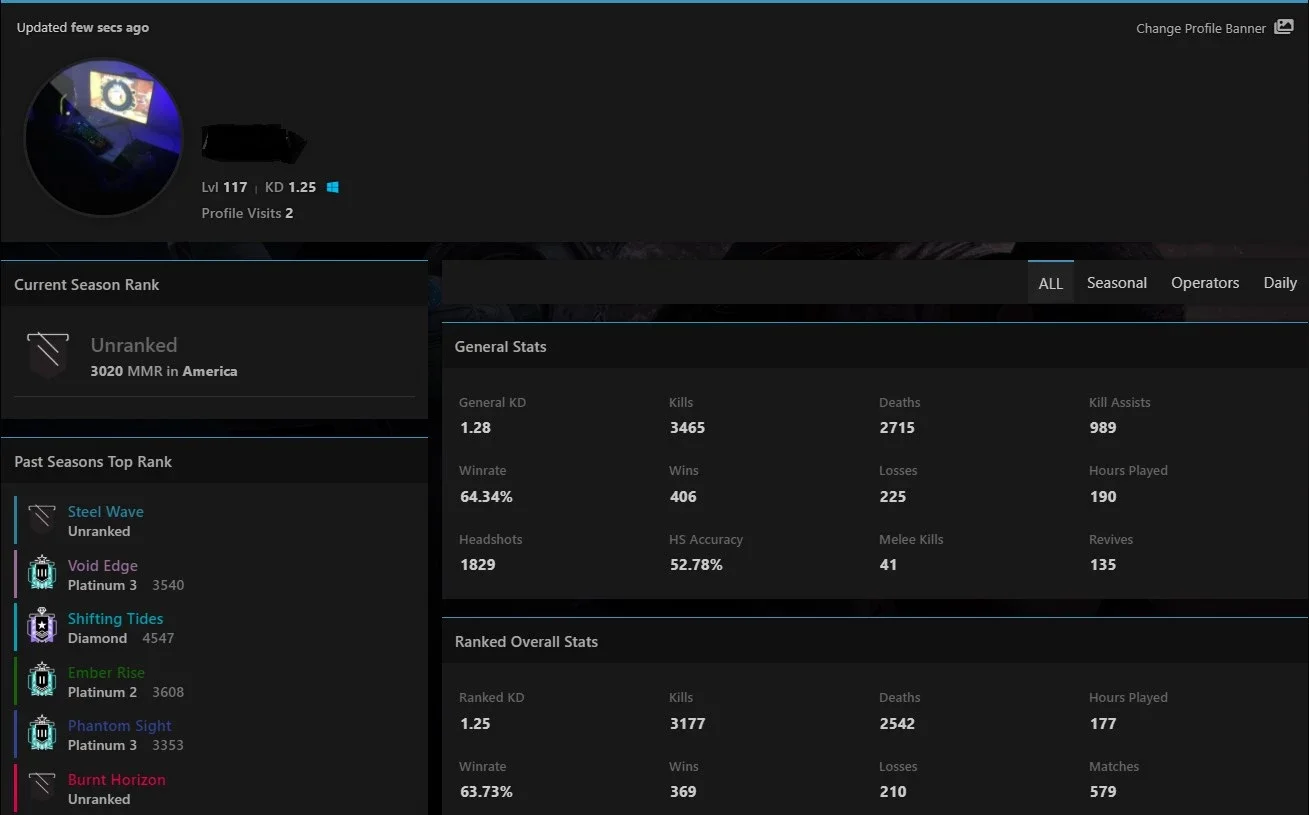The height and width of the screenshot is (815, 1309).
Task: Click the General KD value 1.28
Action: point(475,427)
